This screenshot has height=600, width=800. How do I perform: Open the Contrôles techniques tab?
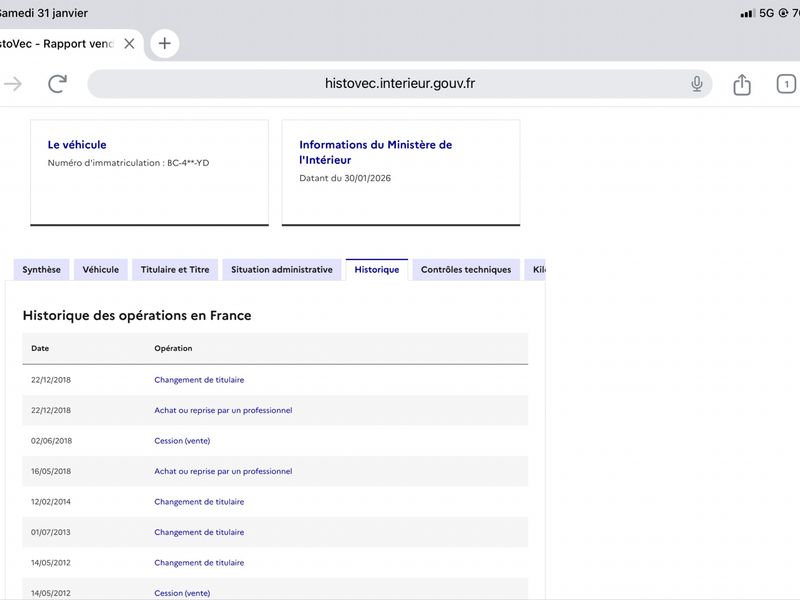coord(465,270)
